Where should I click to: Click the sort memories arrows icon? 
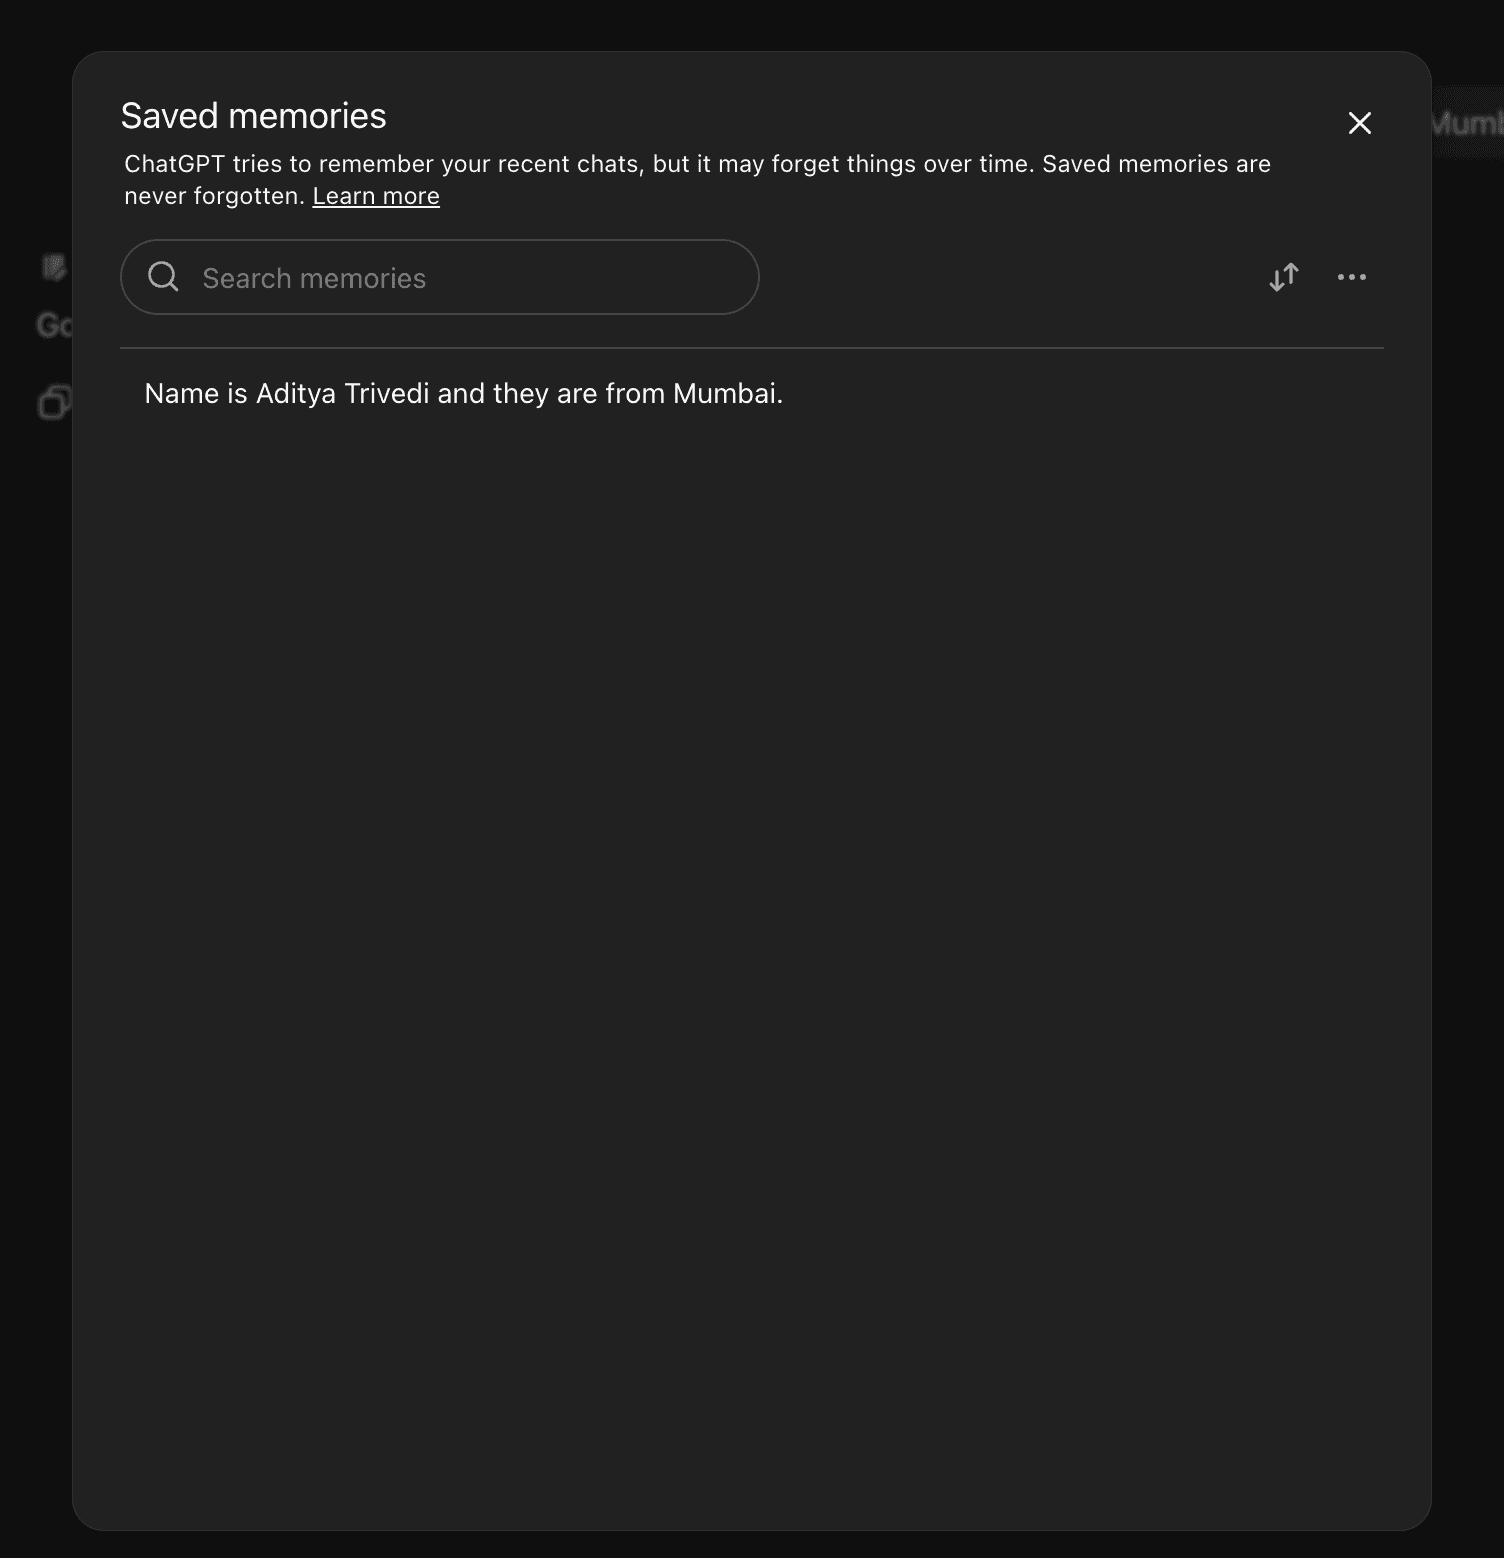[x=1283, y=277]
